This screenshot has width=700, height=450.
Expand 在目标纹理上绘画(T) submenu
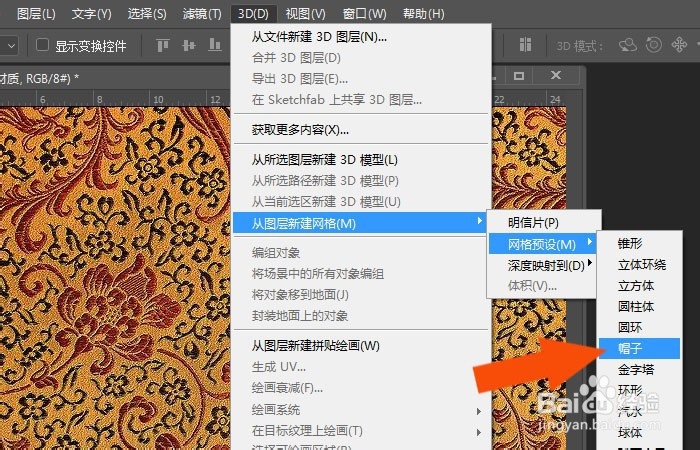[x=361, y=431]
